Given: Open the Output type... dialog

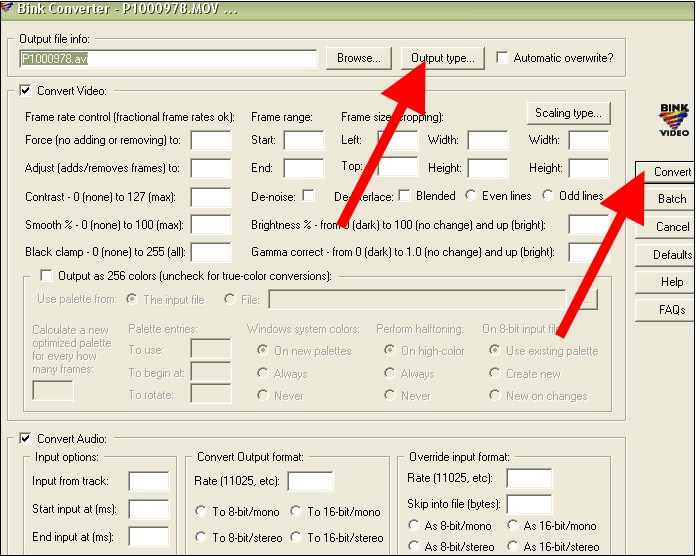Looking at the screenshot, I should pyautogui.click(x=442, y=58).
